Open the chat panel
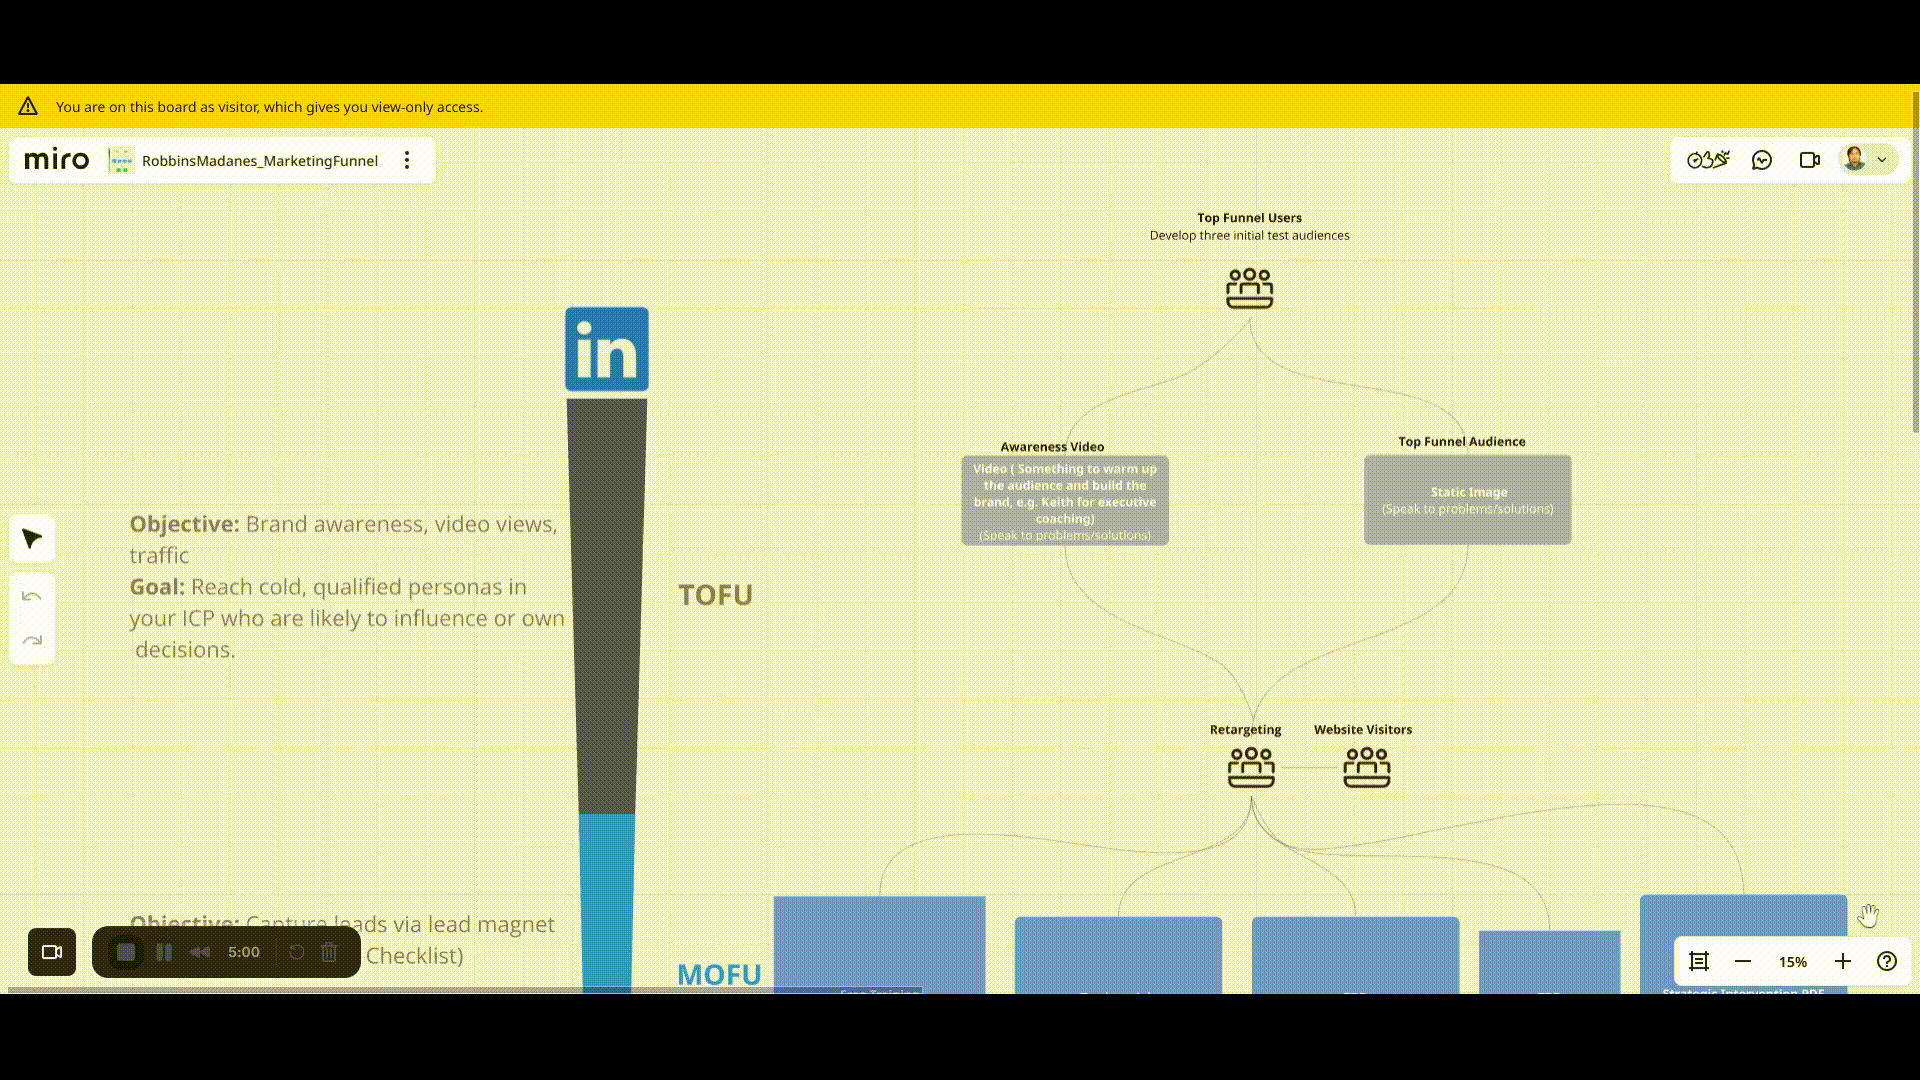This screenshot has width=1920, height=1080. (1762, 159)
